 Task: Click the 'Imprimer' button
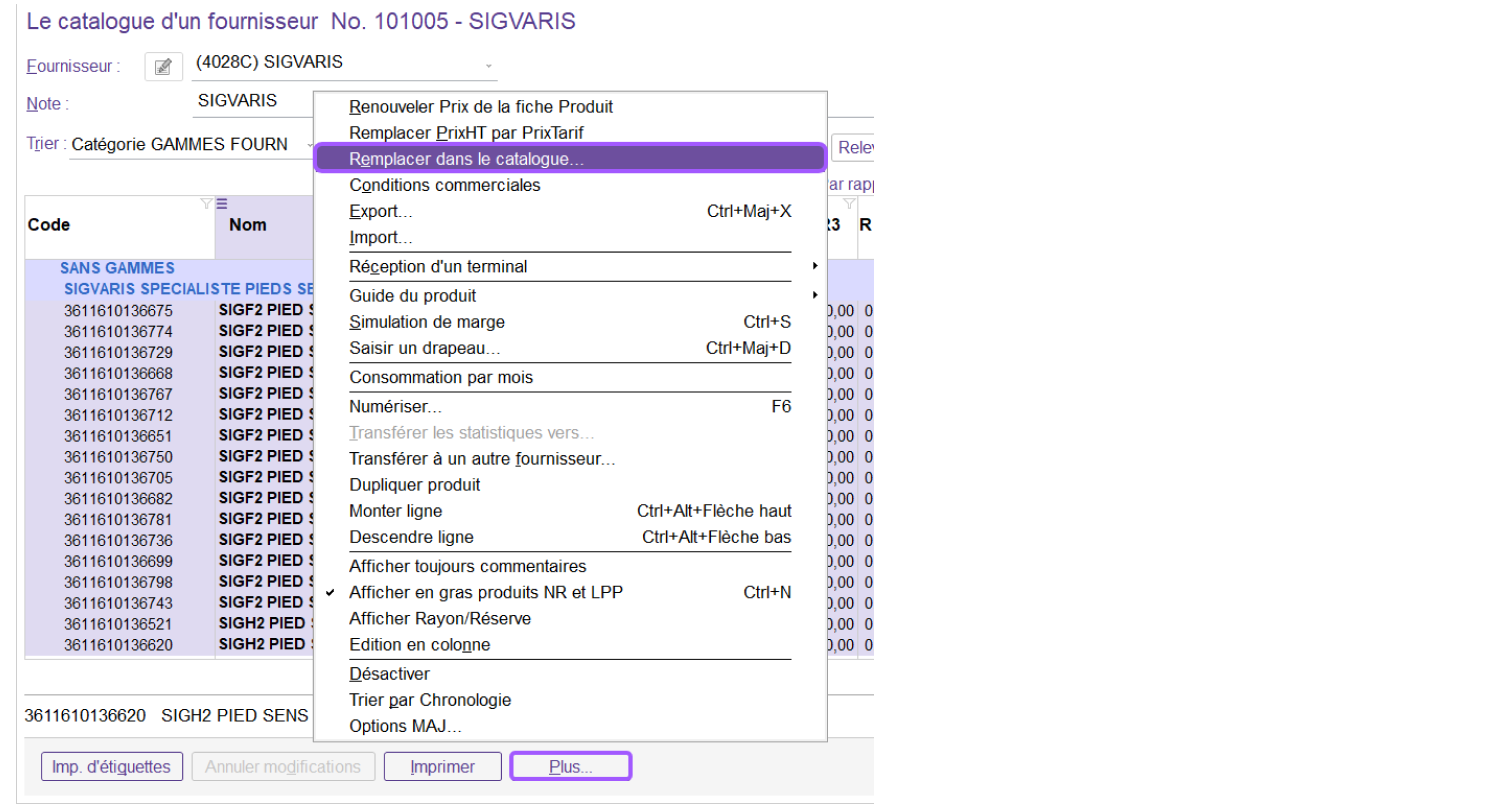click(x=442, y=767)
